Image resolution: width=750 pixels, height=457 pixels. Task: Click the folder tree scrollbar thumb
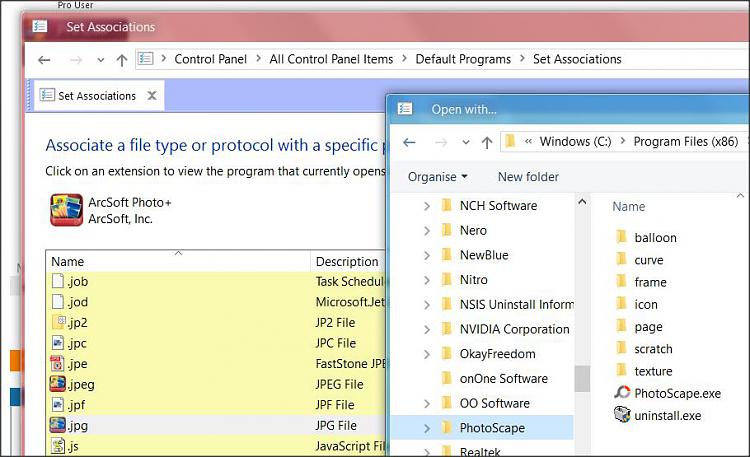[x=582, y=379]
